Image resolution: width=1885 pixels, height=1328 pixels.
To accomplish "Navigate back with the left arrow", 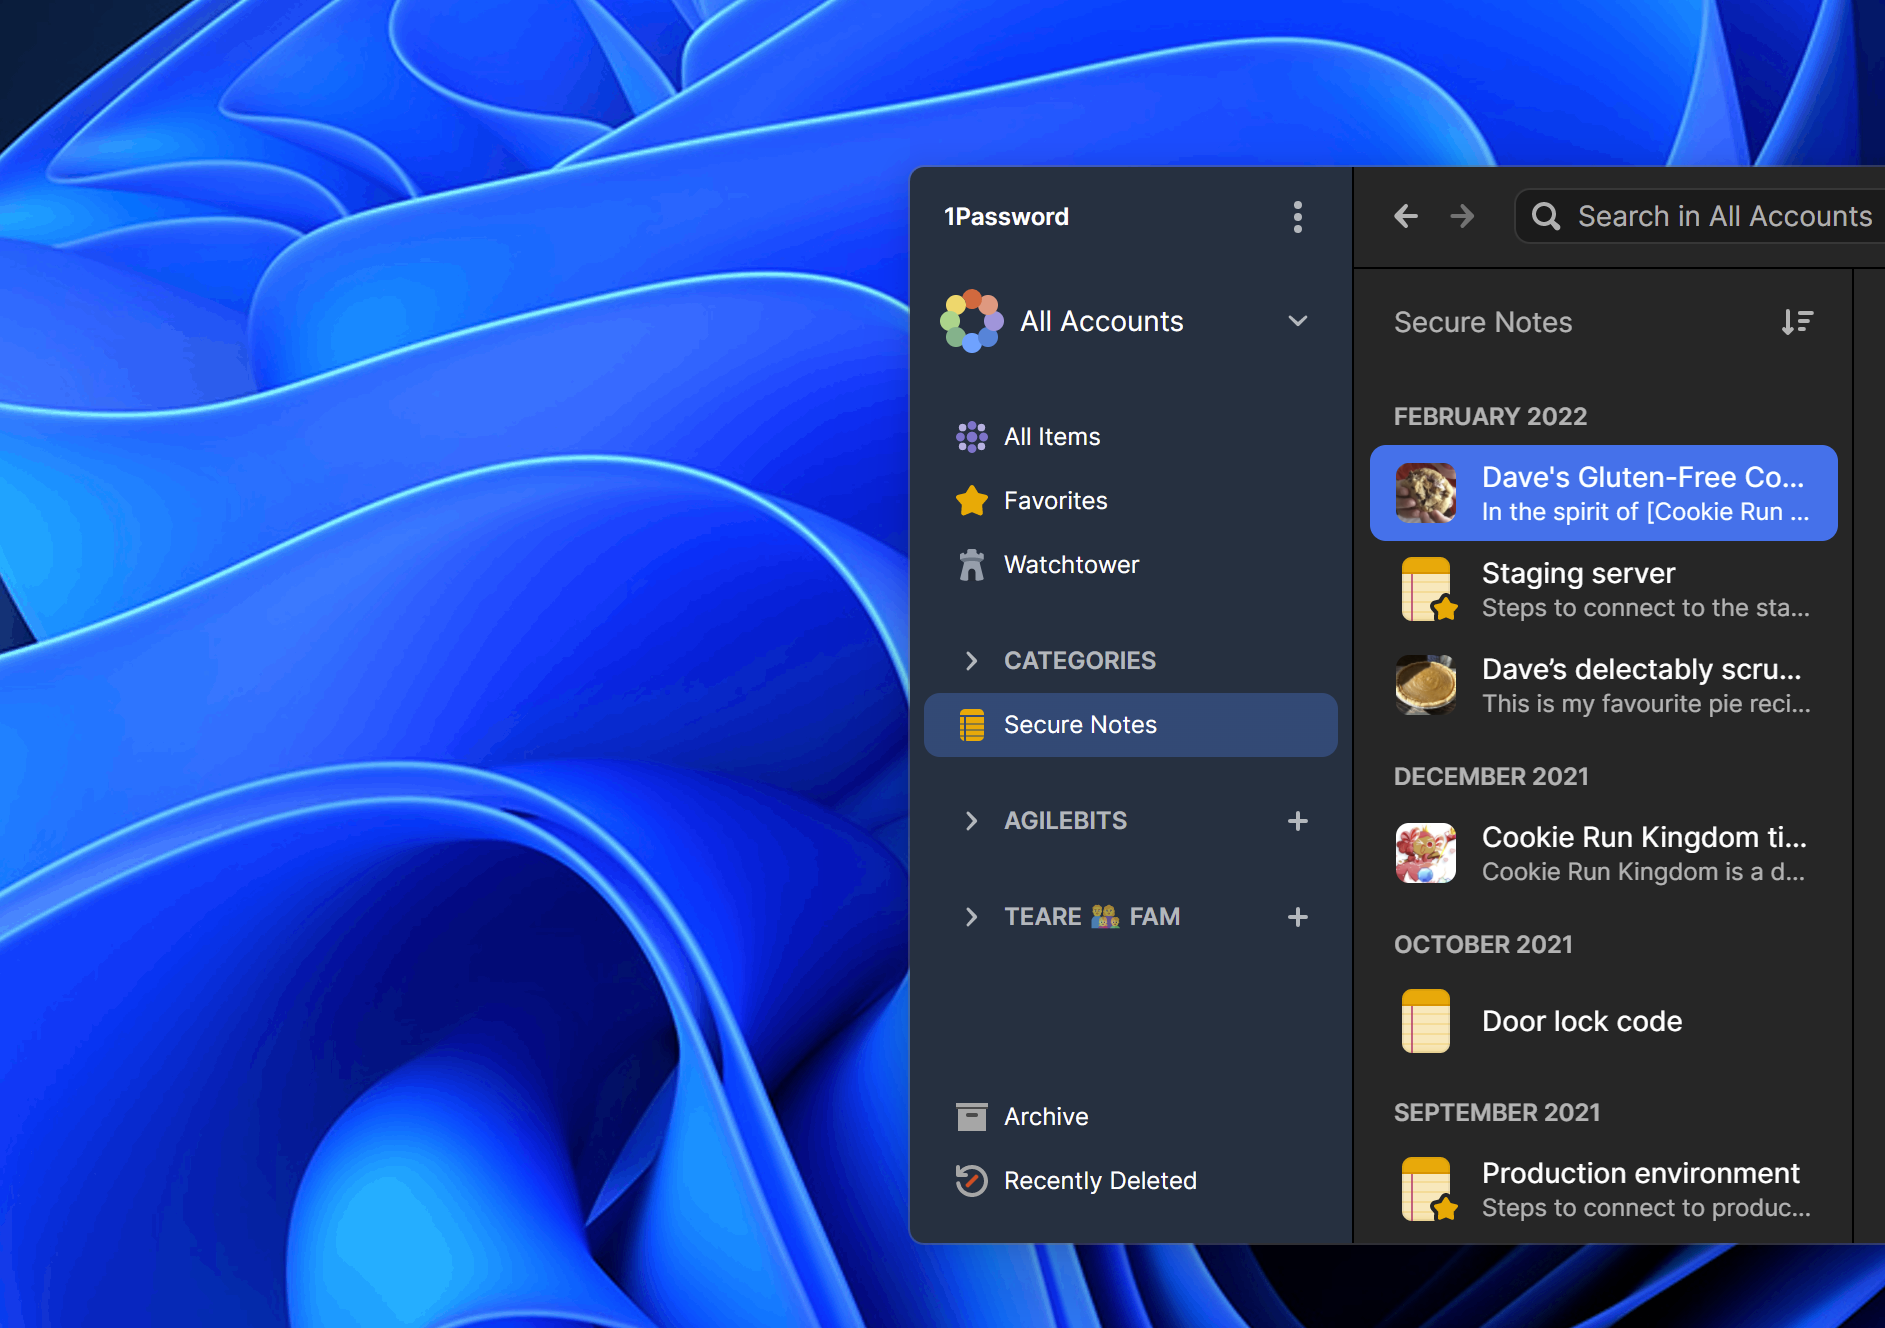I will [1406, 216].
